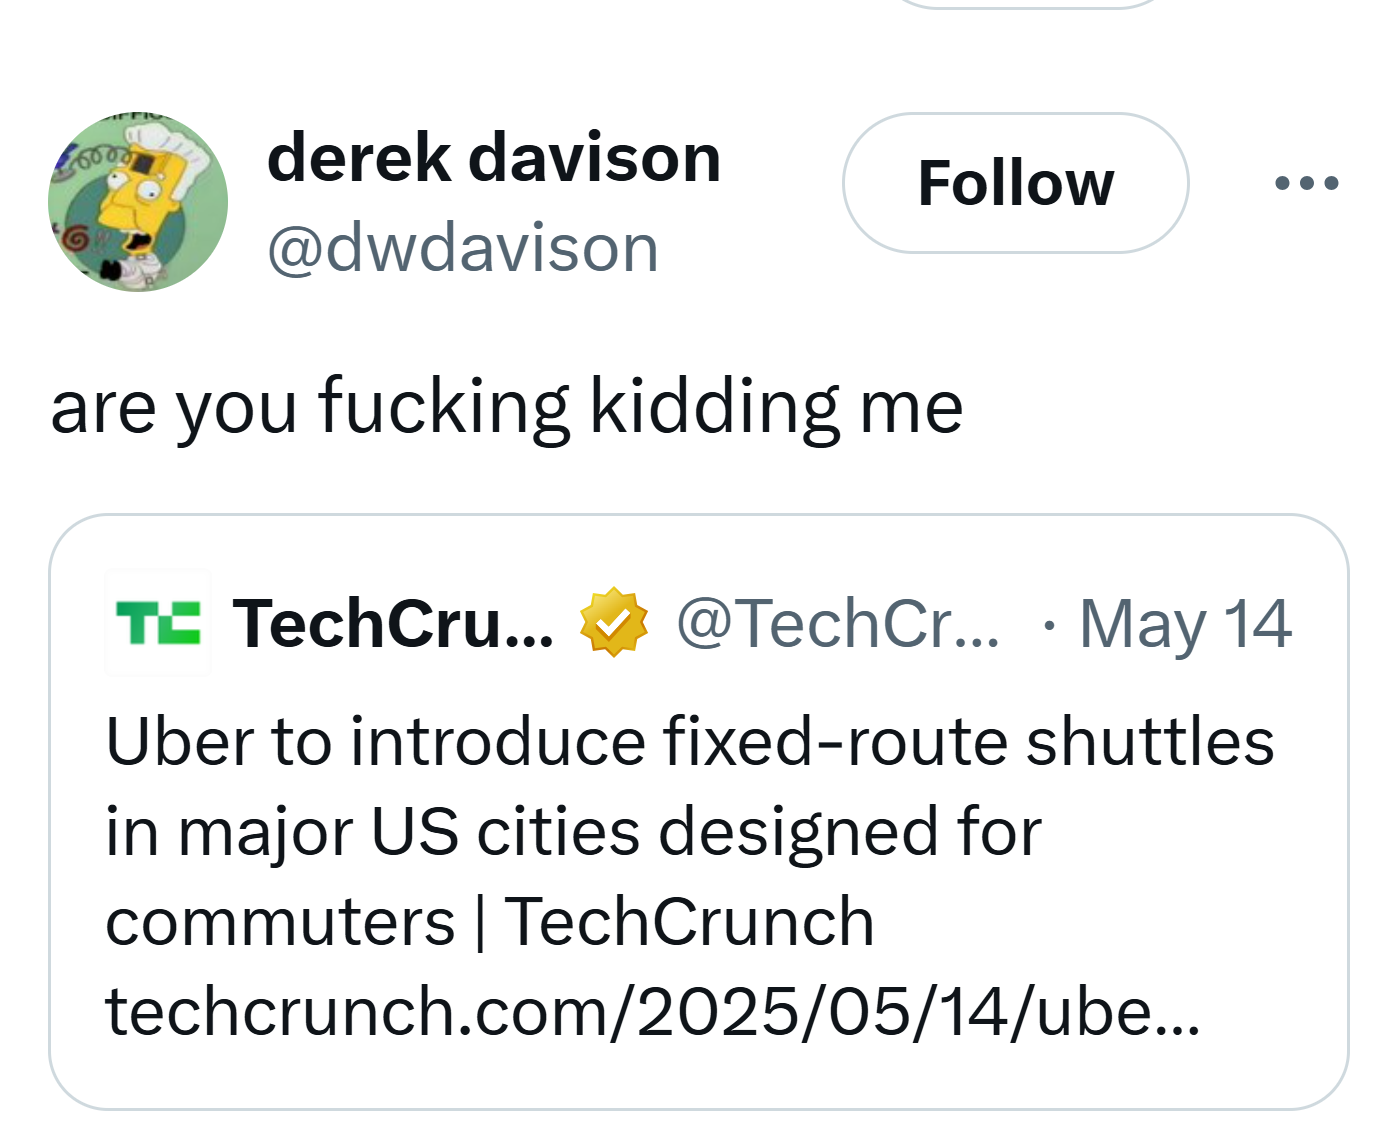
Task: Open the derek davison display name
Action: point(494,158)
